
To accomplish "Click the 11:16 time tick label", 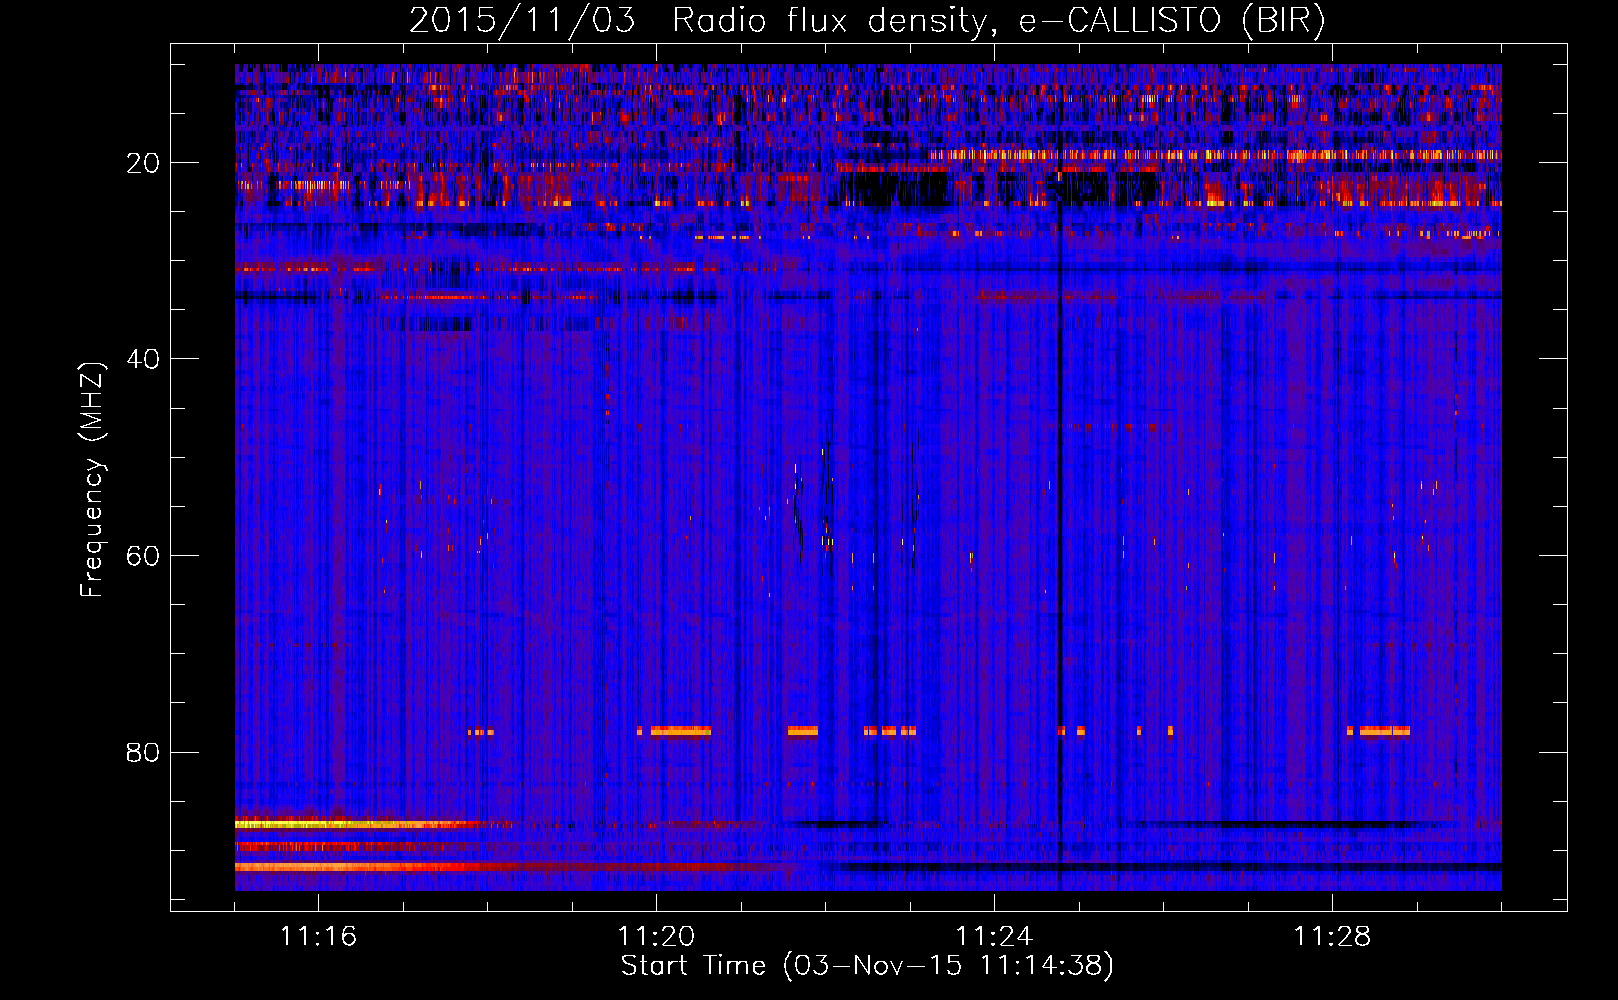I will click(x=319, y=937).
